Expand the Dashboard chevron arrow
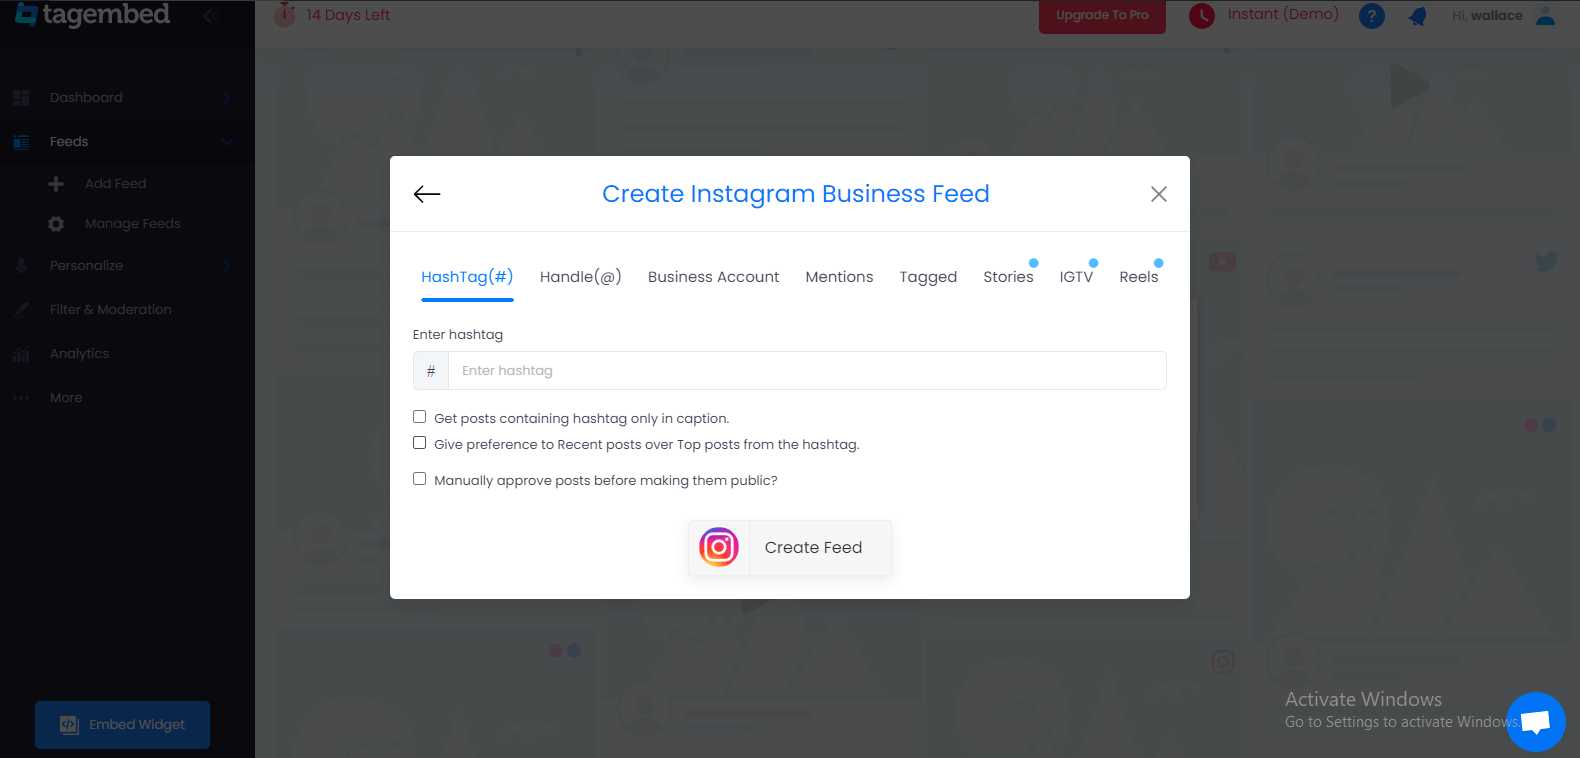Image resolution: width=1580 pixels, height=758 pixels. click(227, 97)
